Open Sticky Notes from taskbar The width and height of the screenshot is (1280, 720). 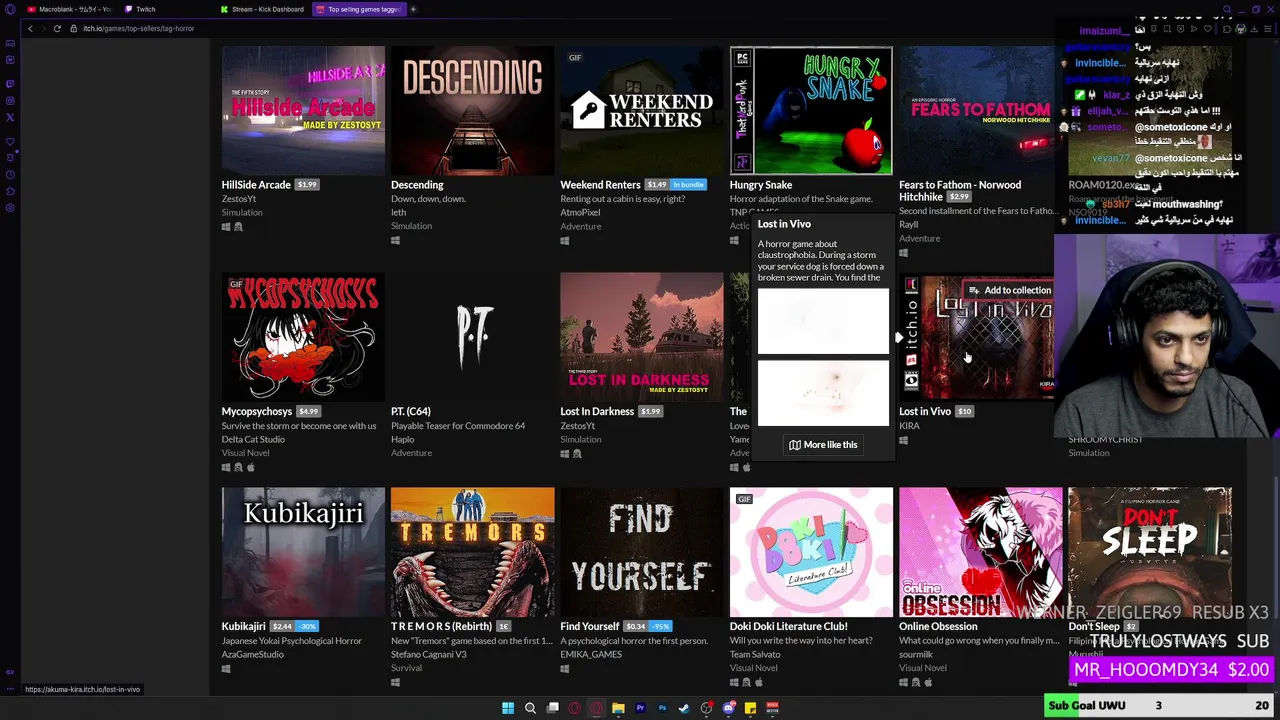pyautogui.click(x=750, y=708)
